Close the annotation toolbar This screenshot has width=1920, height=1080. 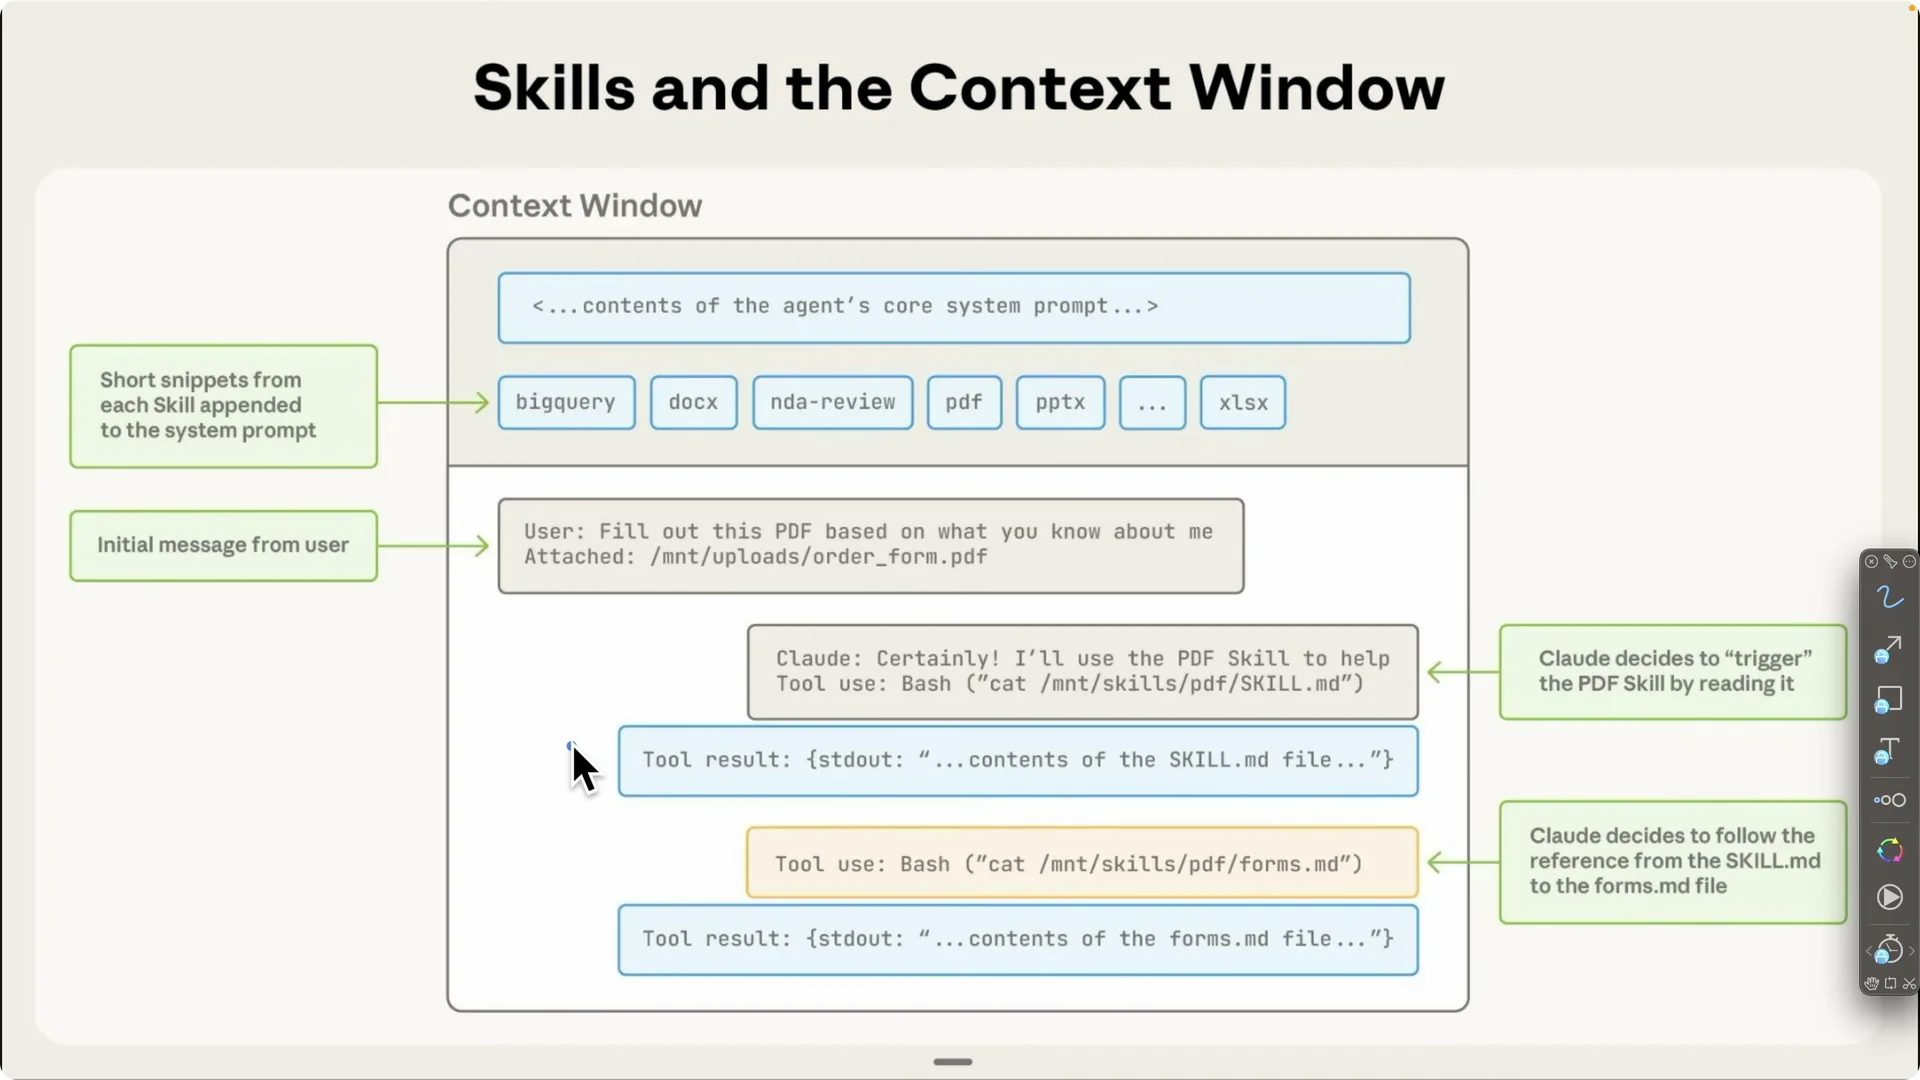tap(1871, 562)
